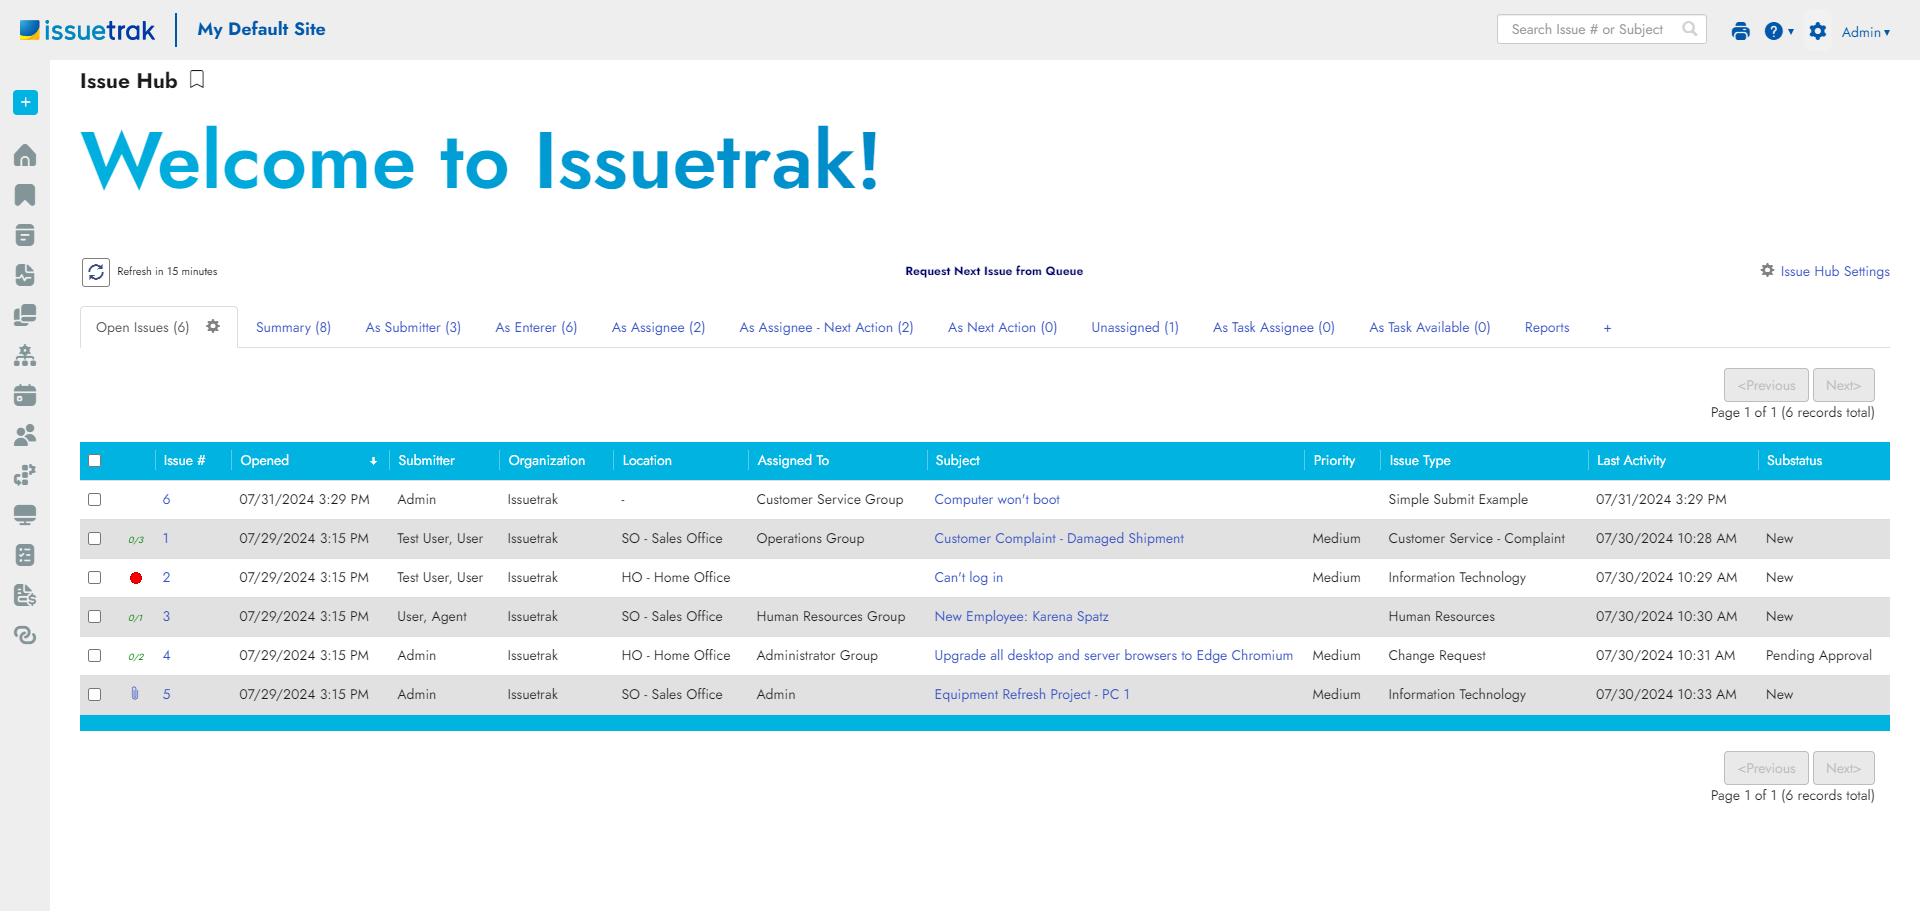Viewport: 1920px width, 911px height.
Task: Click the gear icon on Open Issues tab
Action: tap(213, 326)
